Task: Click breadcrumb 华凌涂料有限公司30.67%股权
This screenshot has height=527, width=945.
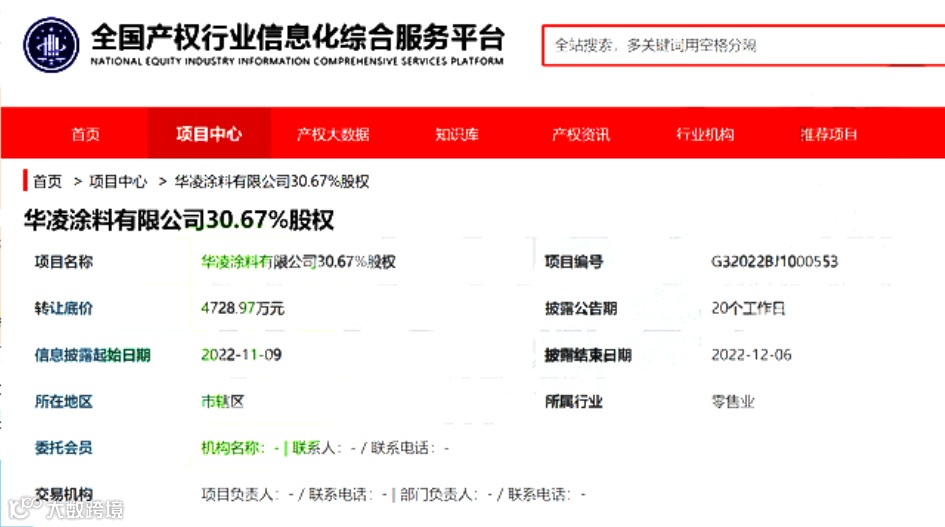Action: tap(272, 181)
